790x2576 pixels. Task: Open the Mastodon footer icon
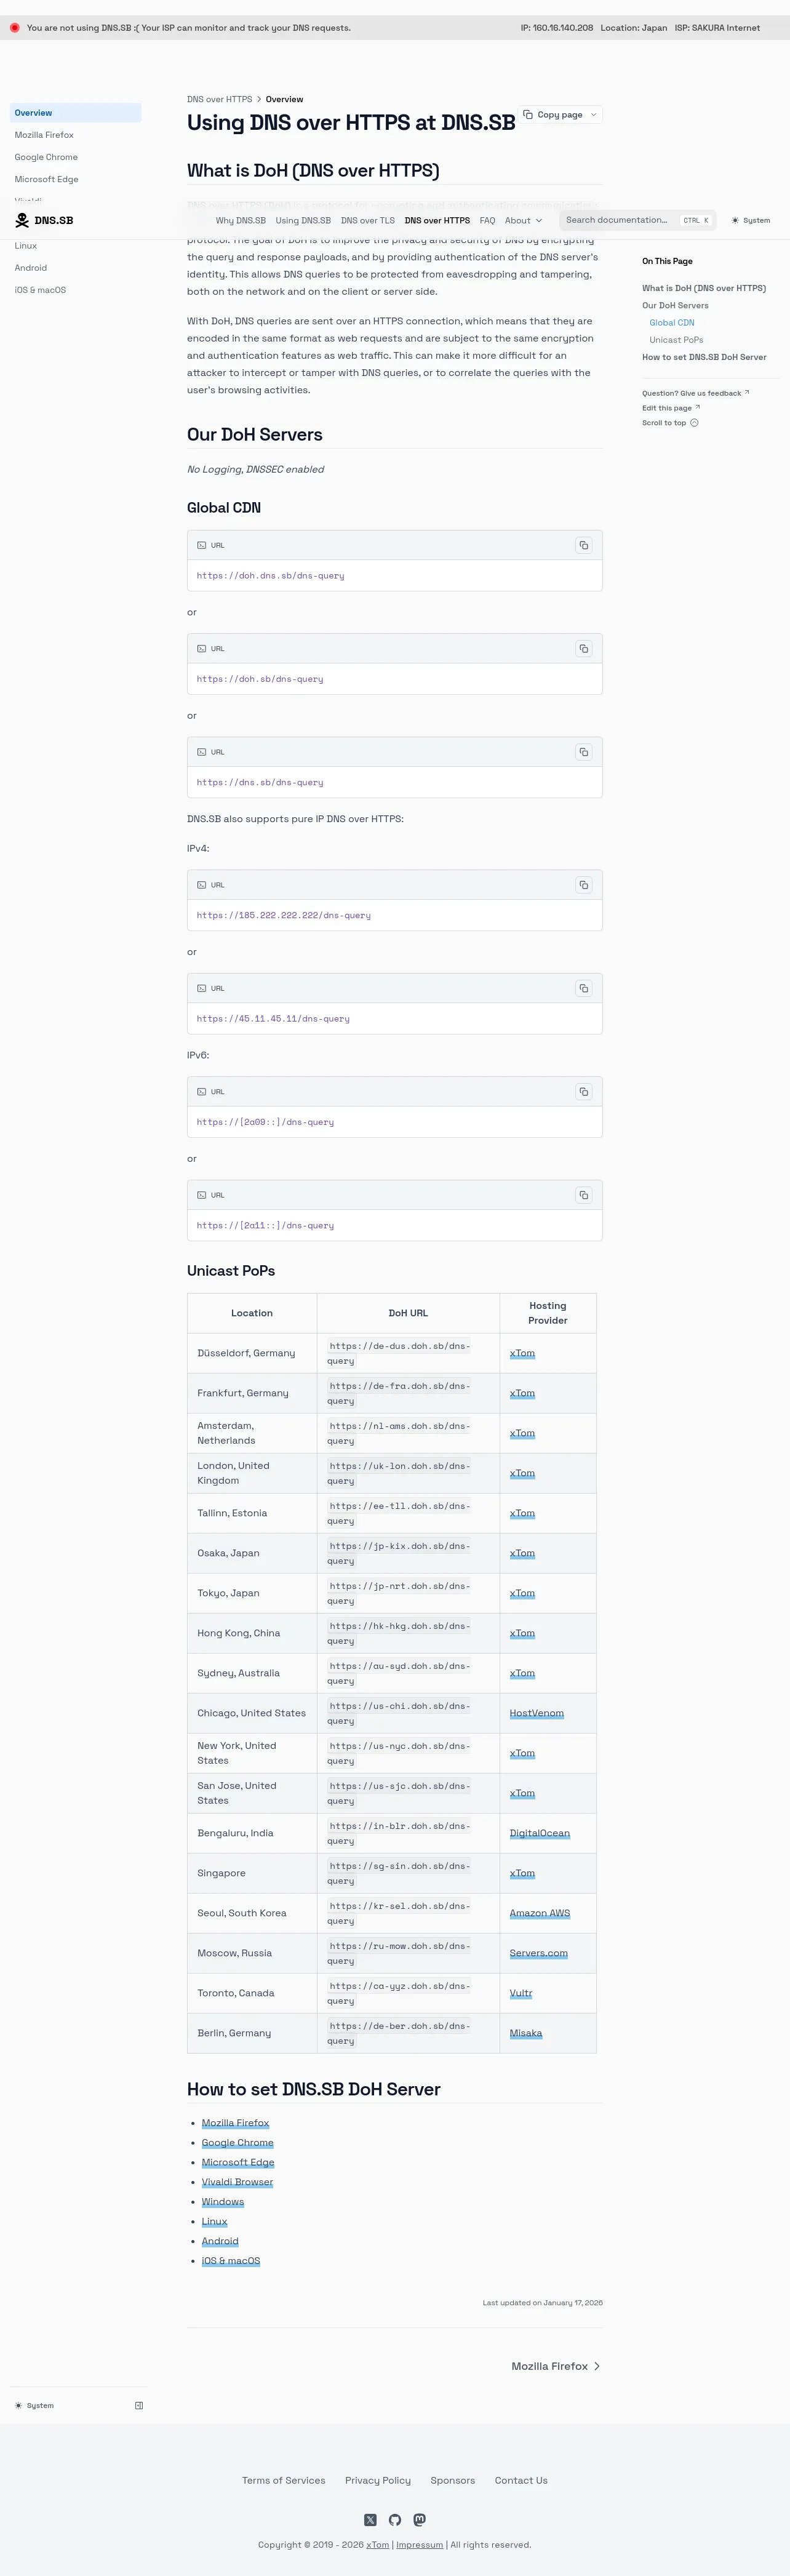(420, 2520)
